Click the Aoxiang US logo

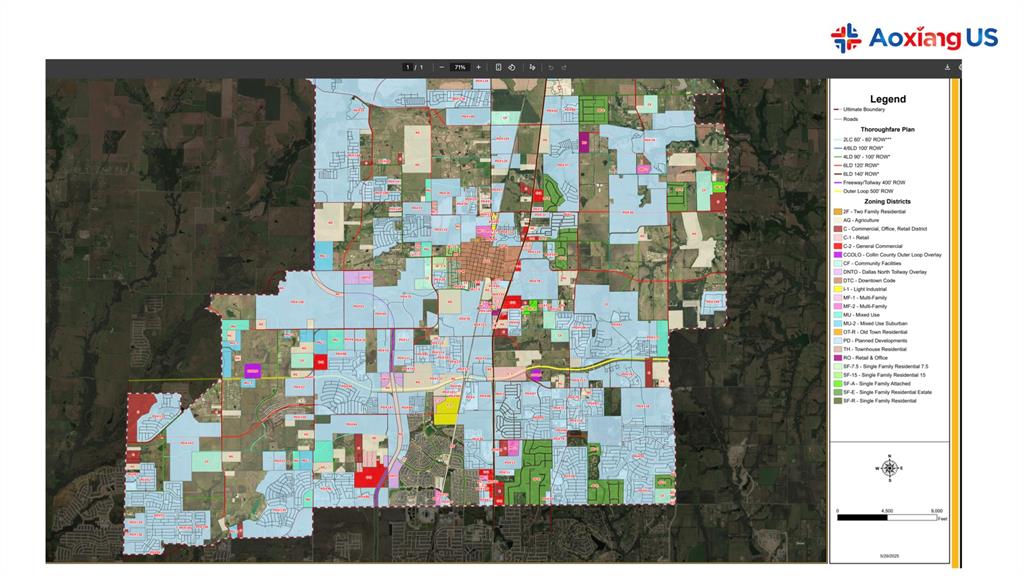[914, 38]
